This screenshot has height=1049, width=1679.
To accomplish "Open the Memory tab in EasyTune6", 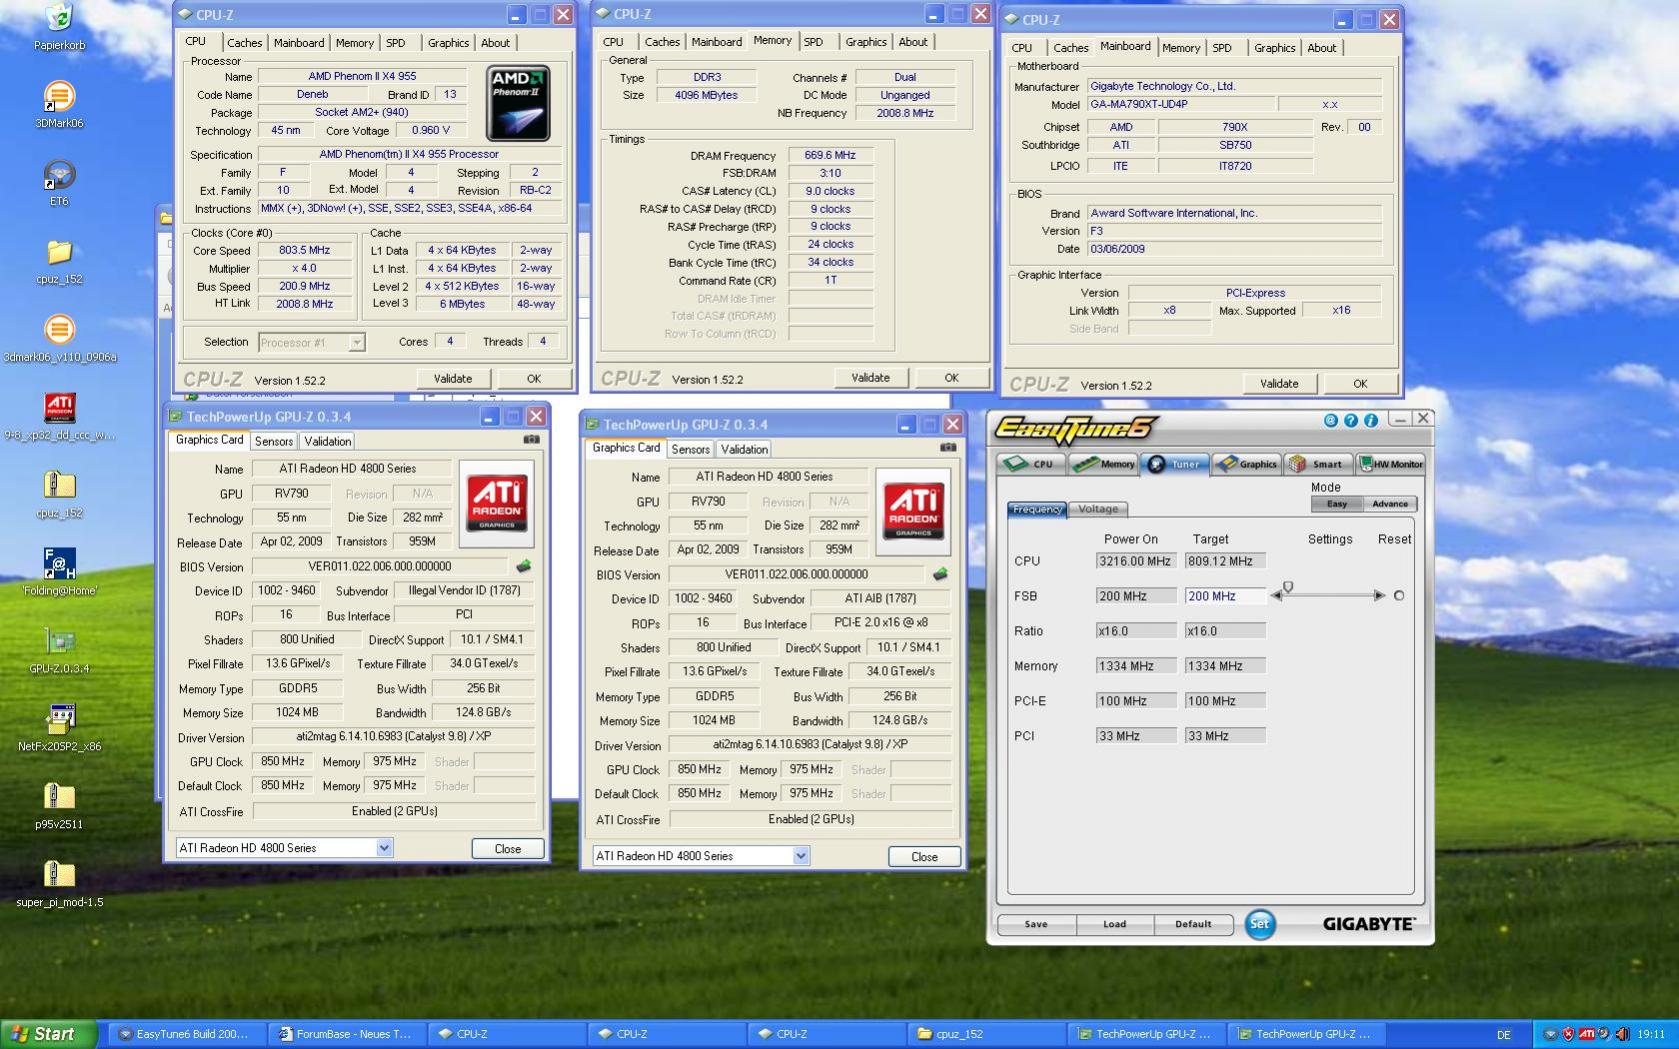I will click(x=1104, y=464).
